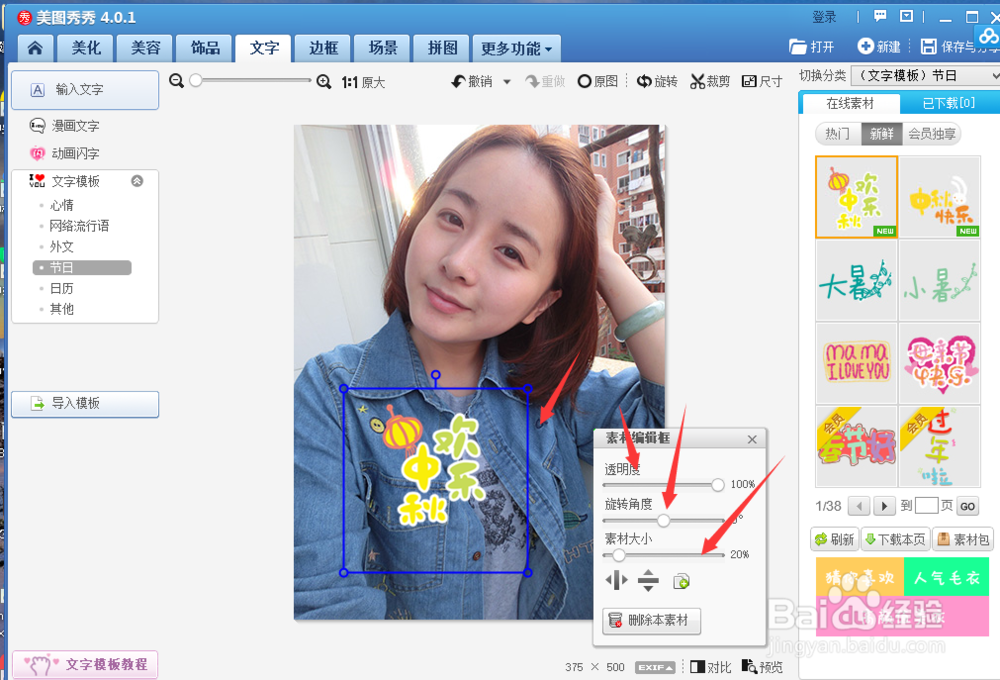
Task: Click the 登录 link
Action: (824, 17)
